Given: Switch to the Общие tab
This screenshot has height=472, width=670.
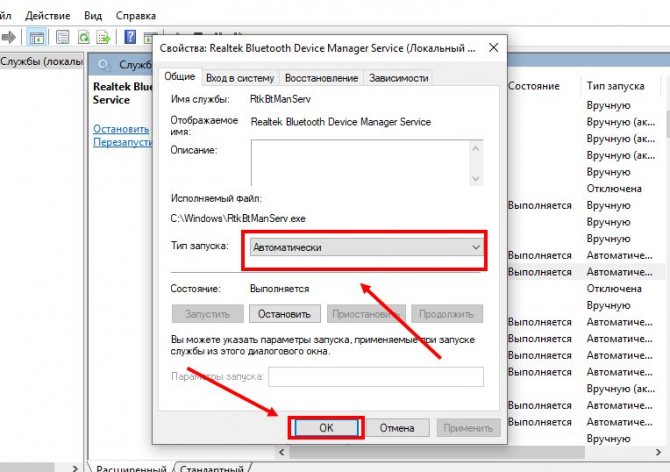Looking at the screenshot, I should coord(179,76).
